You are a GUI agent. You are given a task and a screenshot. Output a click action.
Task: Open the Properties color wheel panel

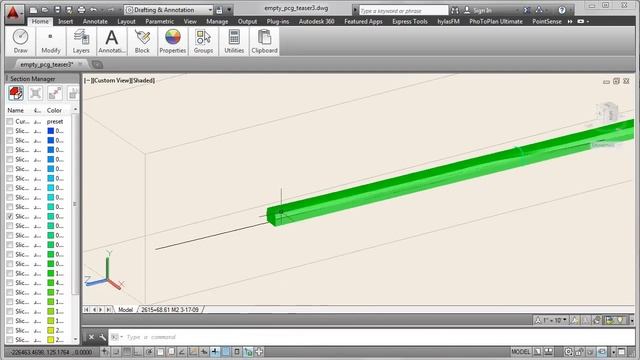pyautogui.click(x=173, y=41)
